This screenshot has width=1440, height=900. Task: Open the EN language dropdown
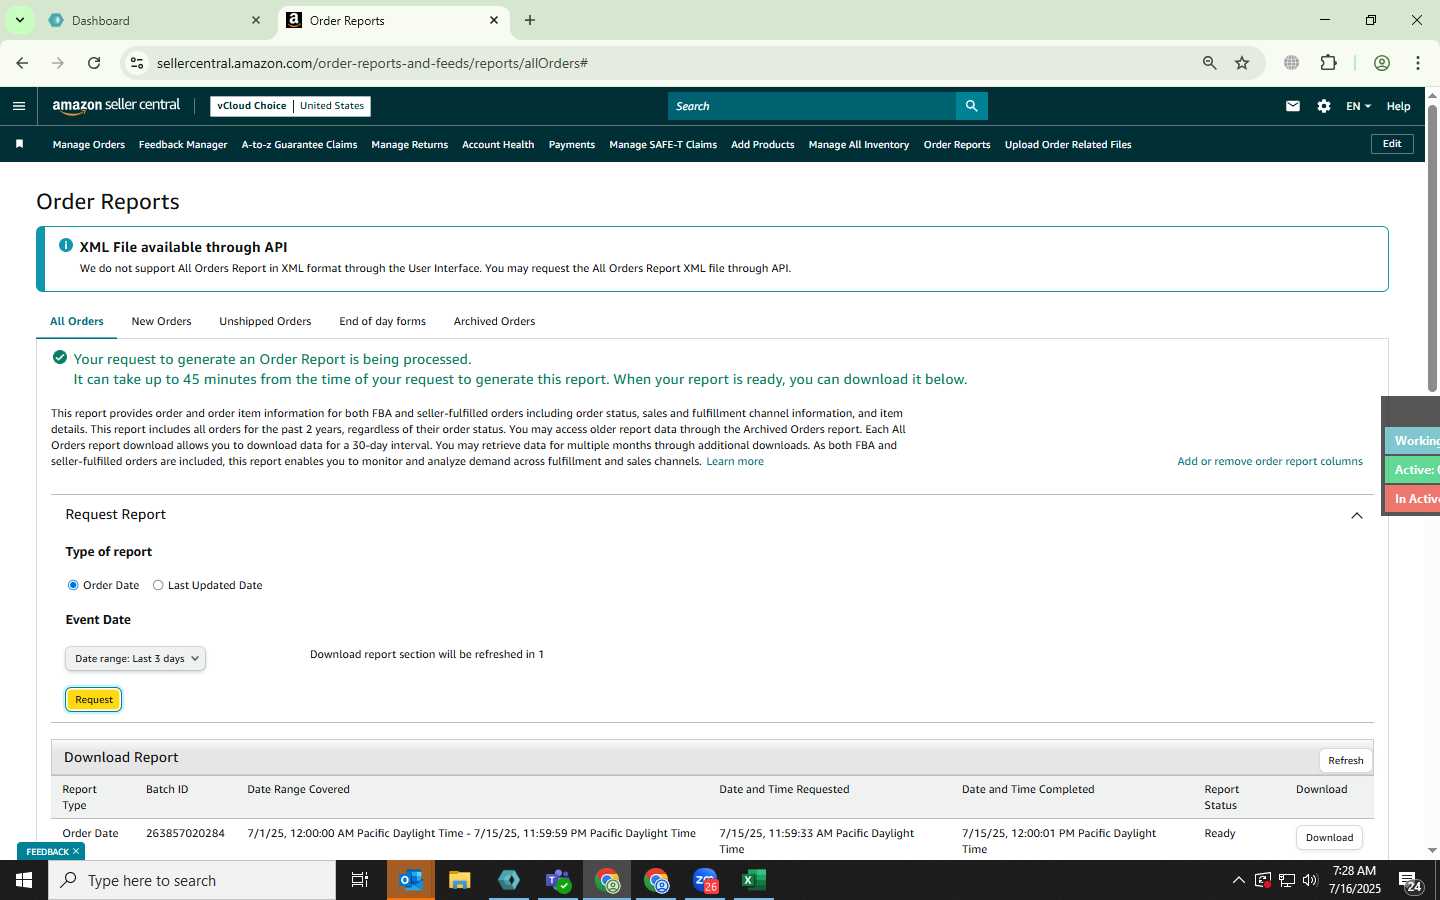click(x=1358, y=106)
